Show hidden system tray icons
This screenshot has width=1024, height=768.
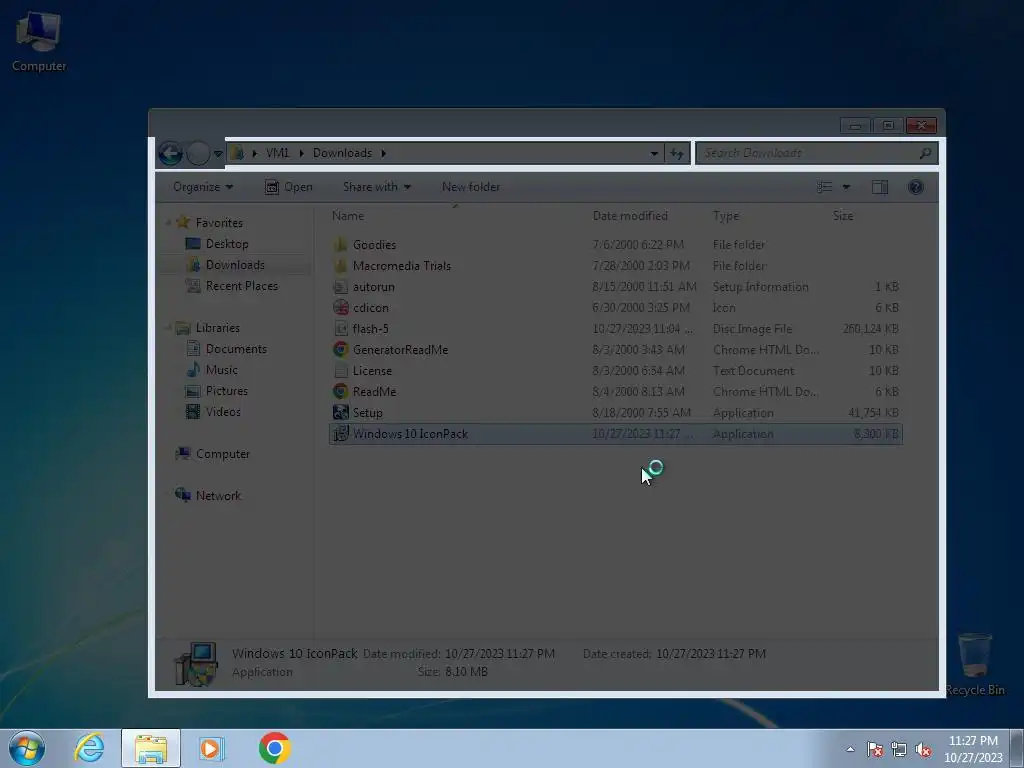[x=850, y=749]
